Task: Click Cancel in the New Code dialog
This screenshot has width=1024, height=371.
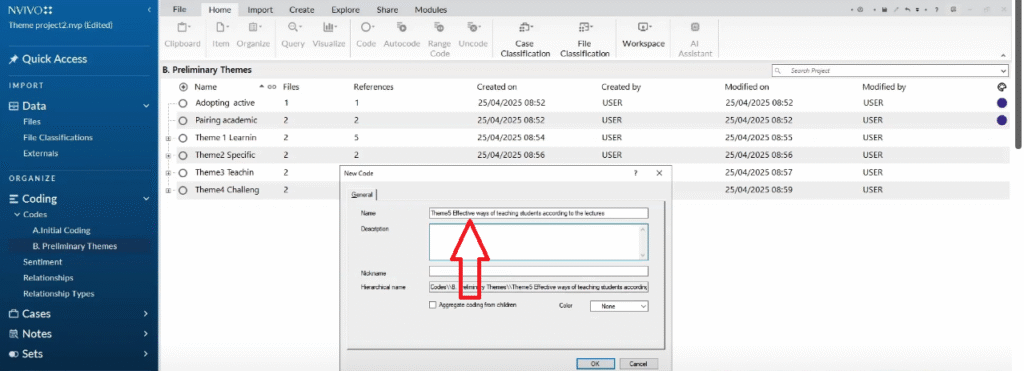Action: [x=638, y=364]
